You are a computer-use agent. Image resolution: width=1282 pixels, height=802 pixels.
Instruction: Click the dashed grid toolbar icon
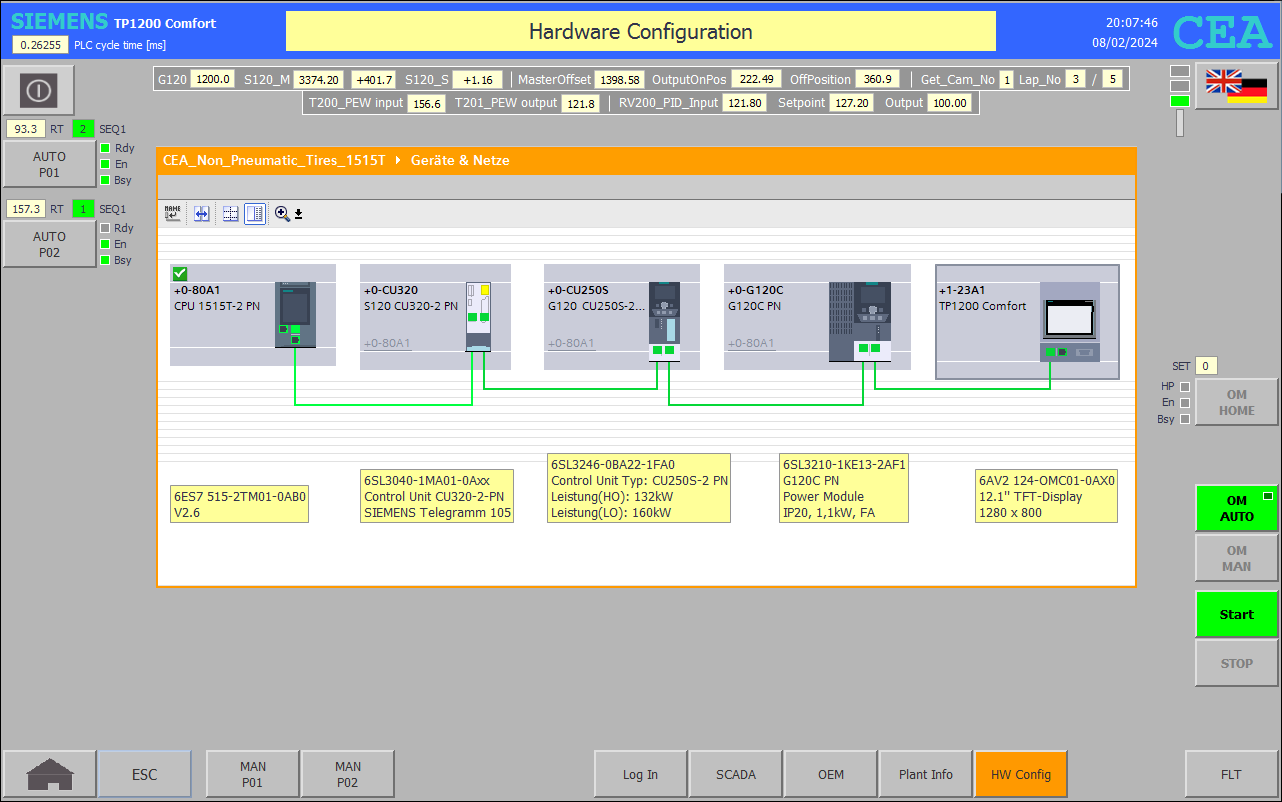(230, 213)
